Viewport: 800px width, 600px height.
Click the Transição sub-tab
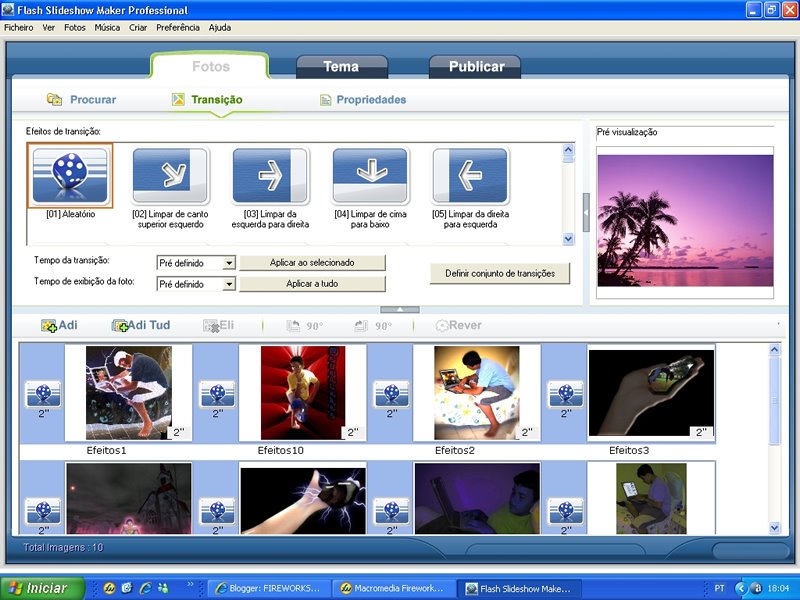tap(207, 99)
